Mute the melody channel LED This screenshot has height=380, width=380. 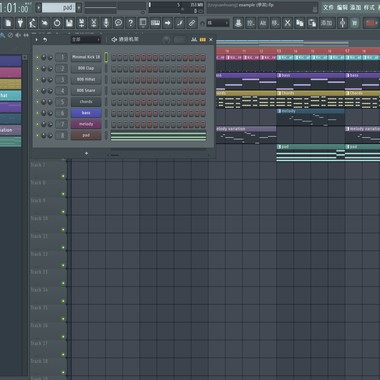37,124
